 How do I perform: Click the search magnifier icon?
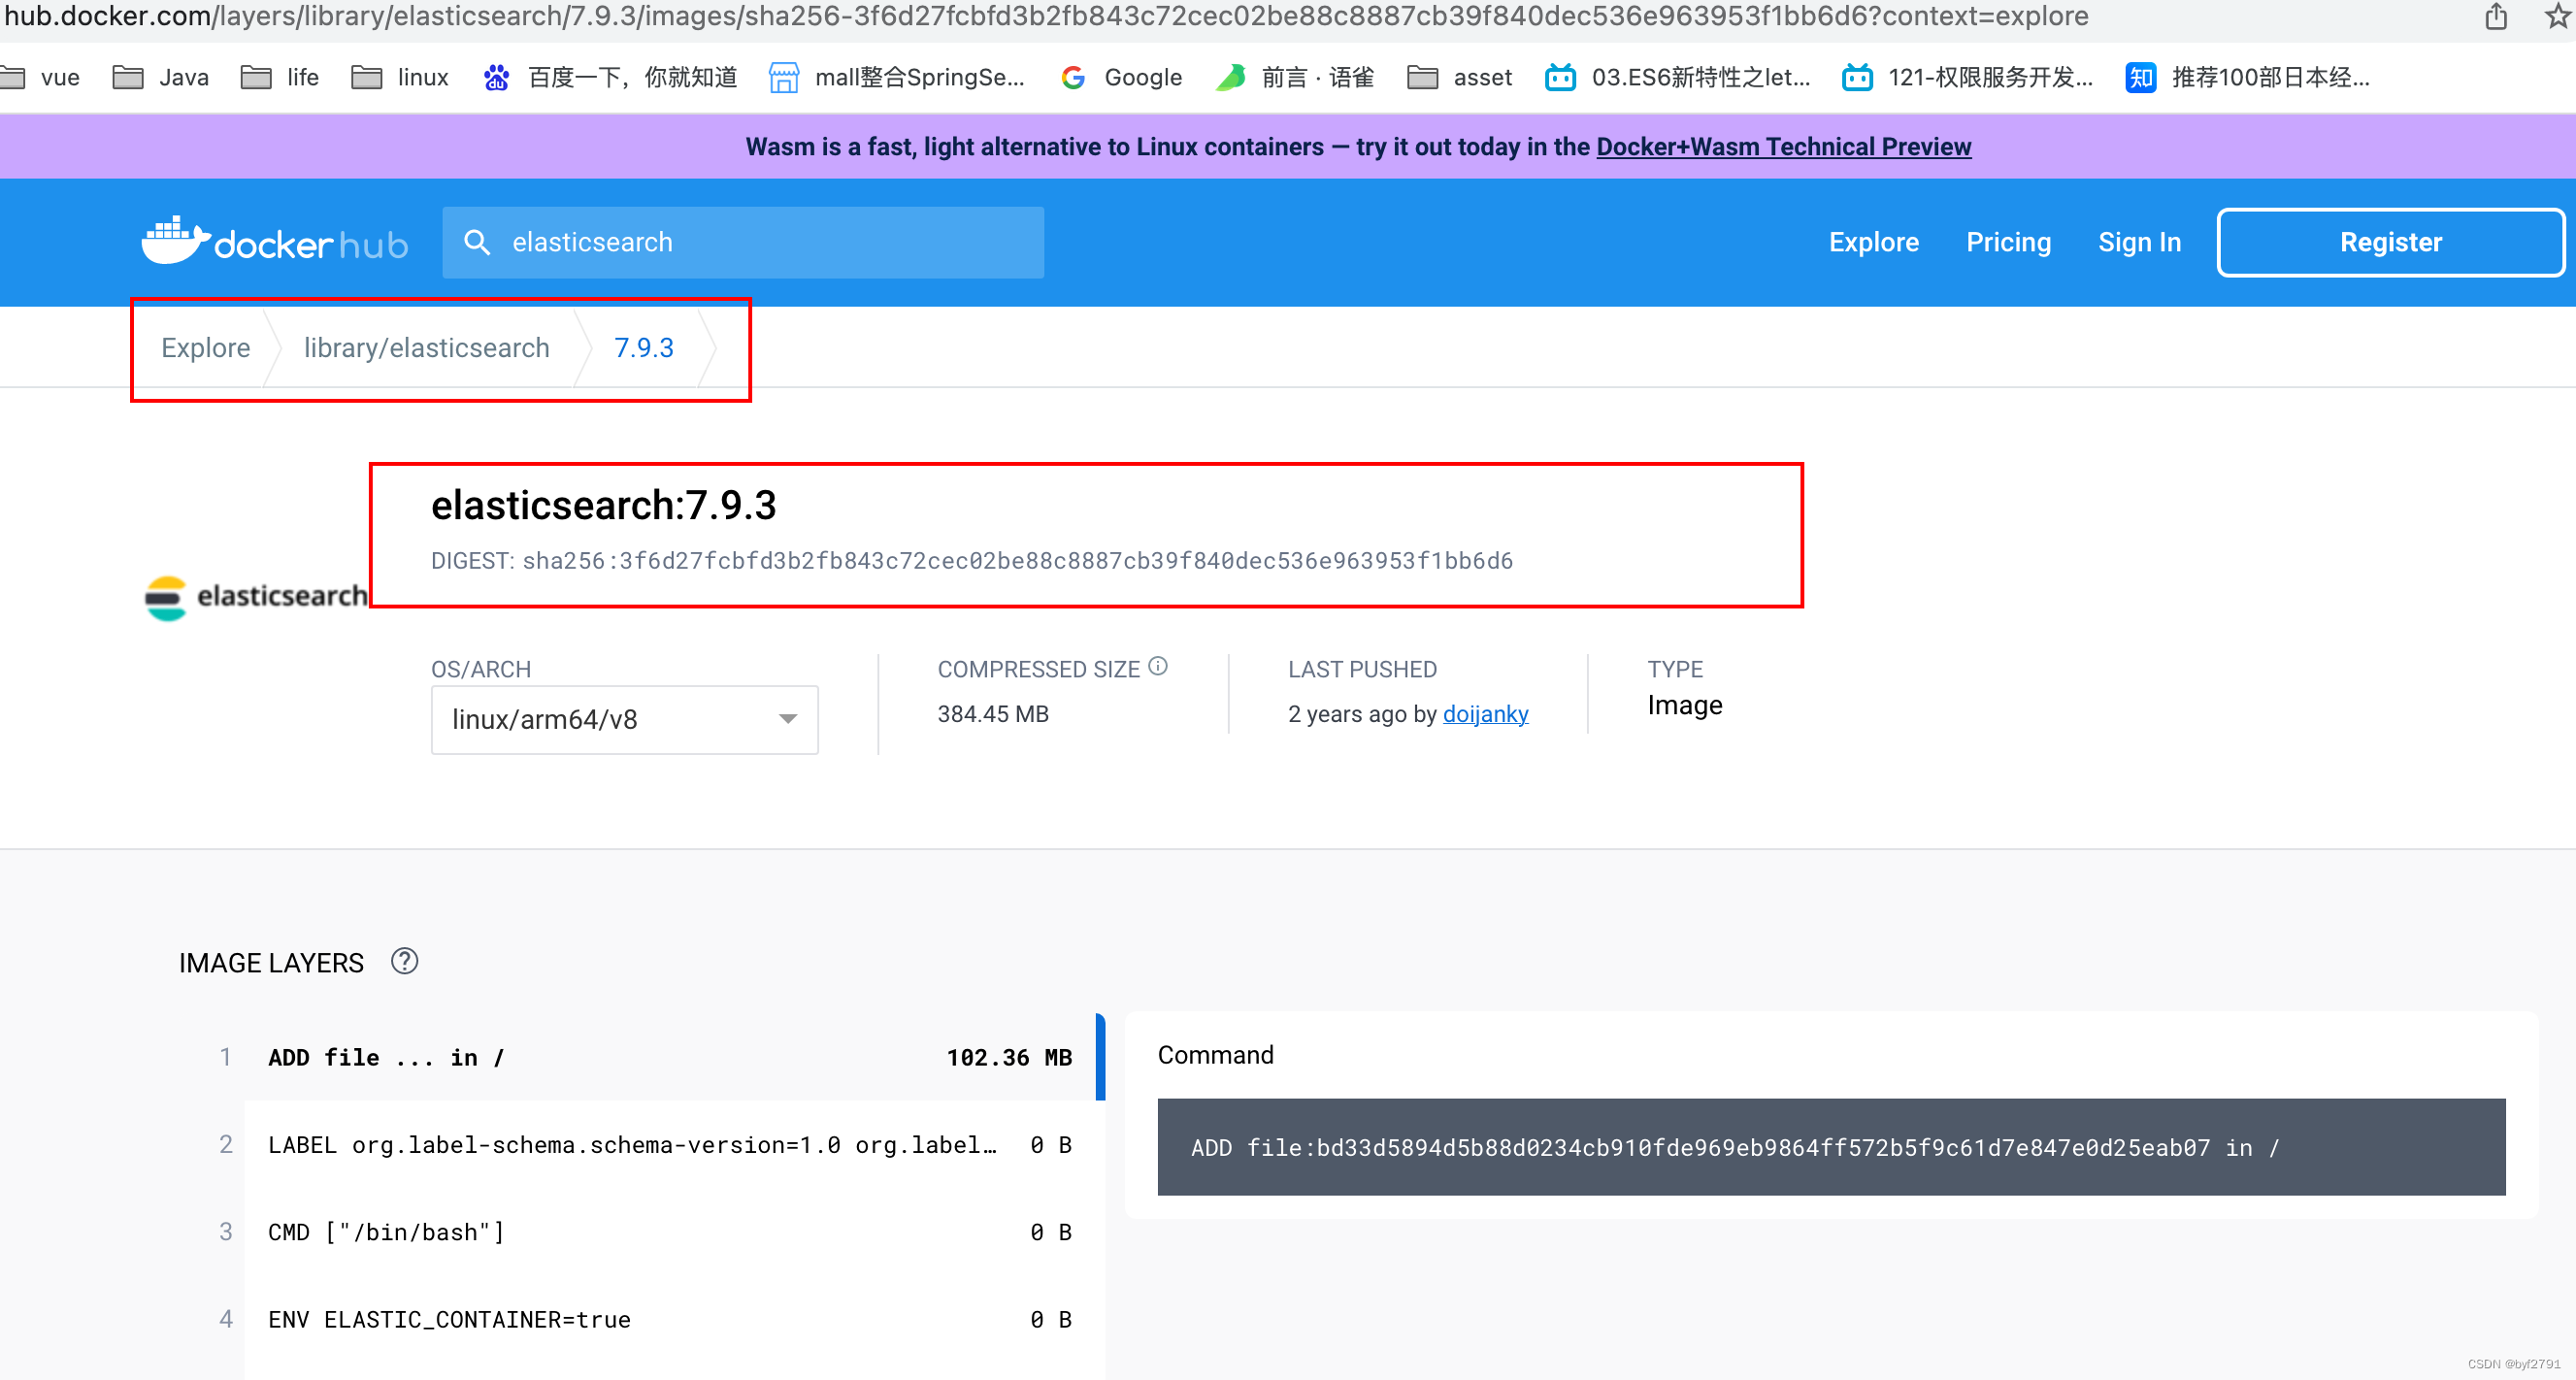pyautogui.click(x=478, y=242)
